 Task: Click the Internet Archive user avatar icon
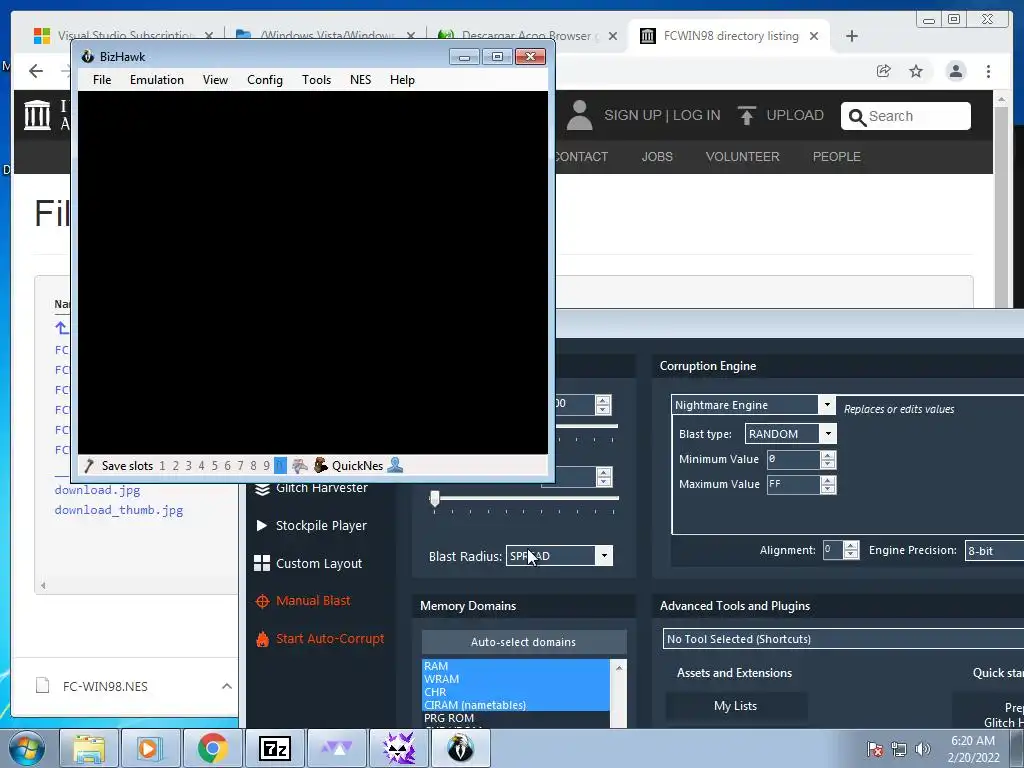(x=579, y=116)
